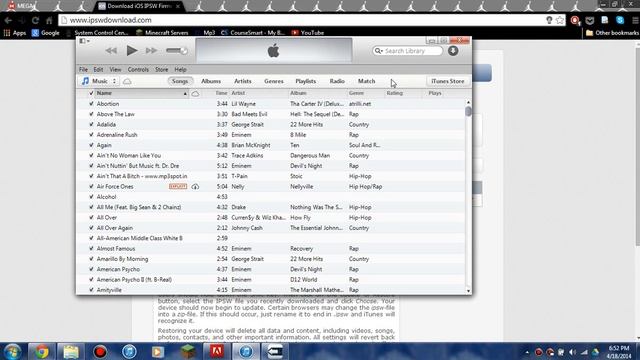640x360 pixels.
Task: Adjust the iTunes volume slider
Action: pos(177,51)
